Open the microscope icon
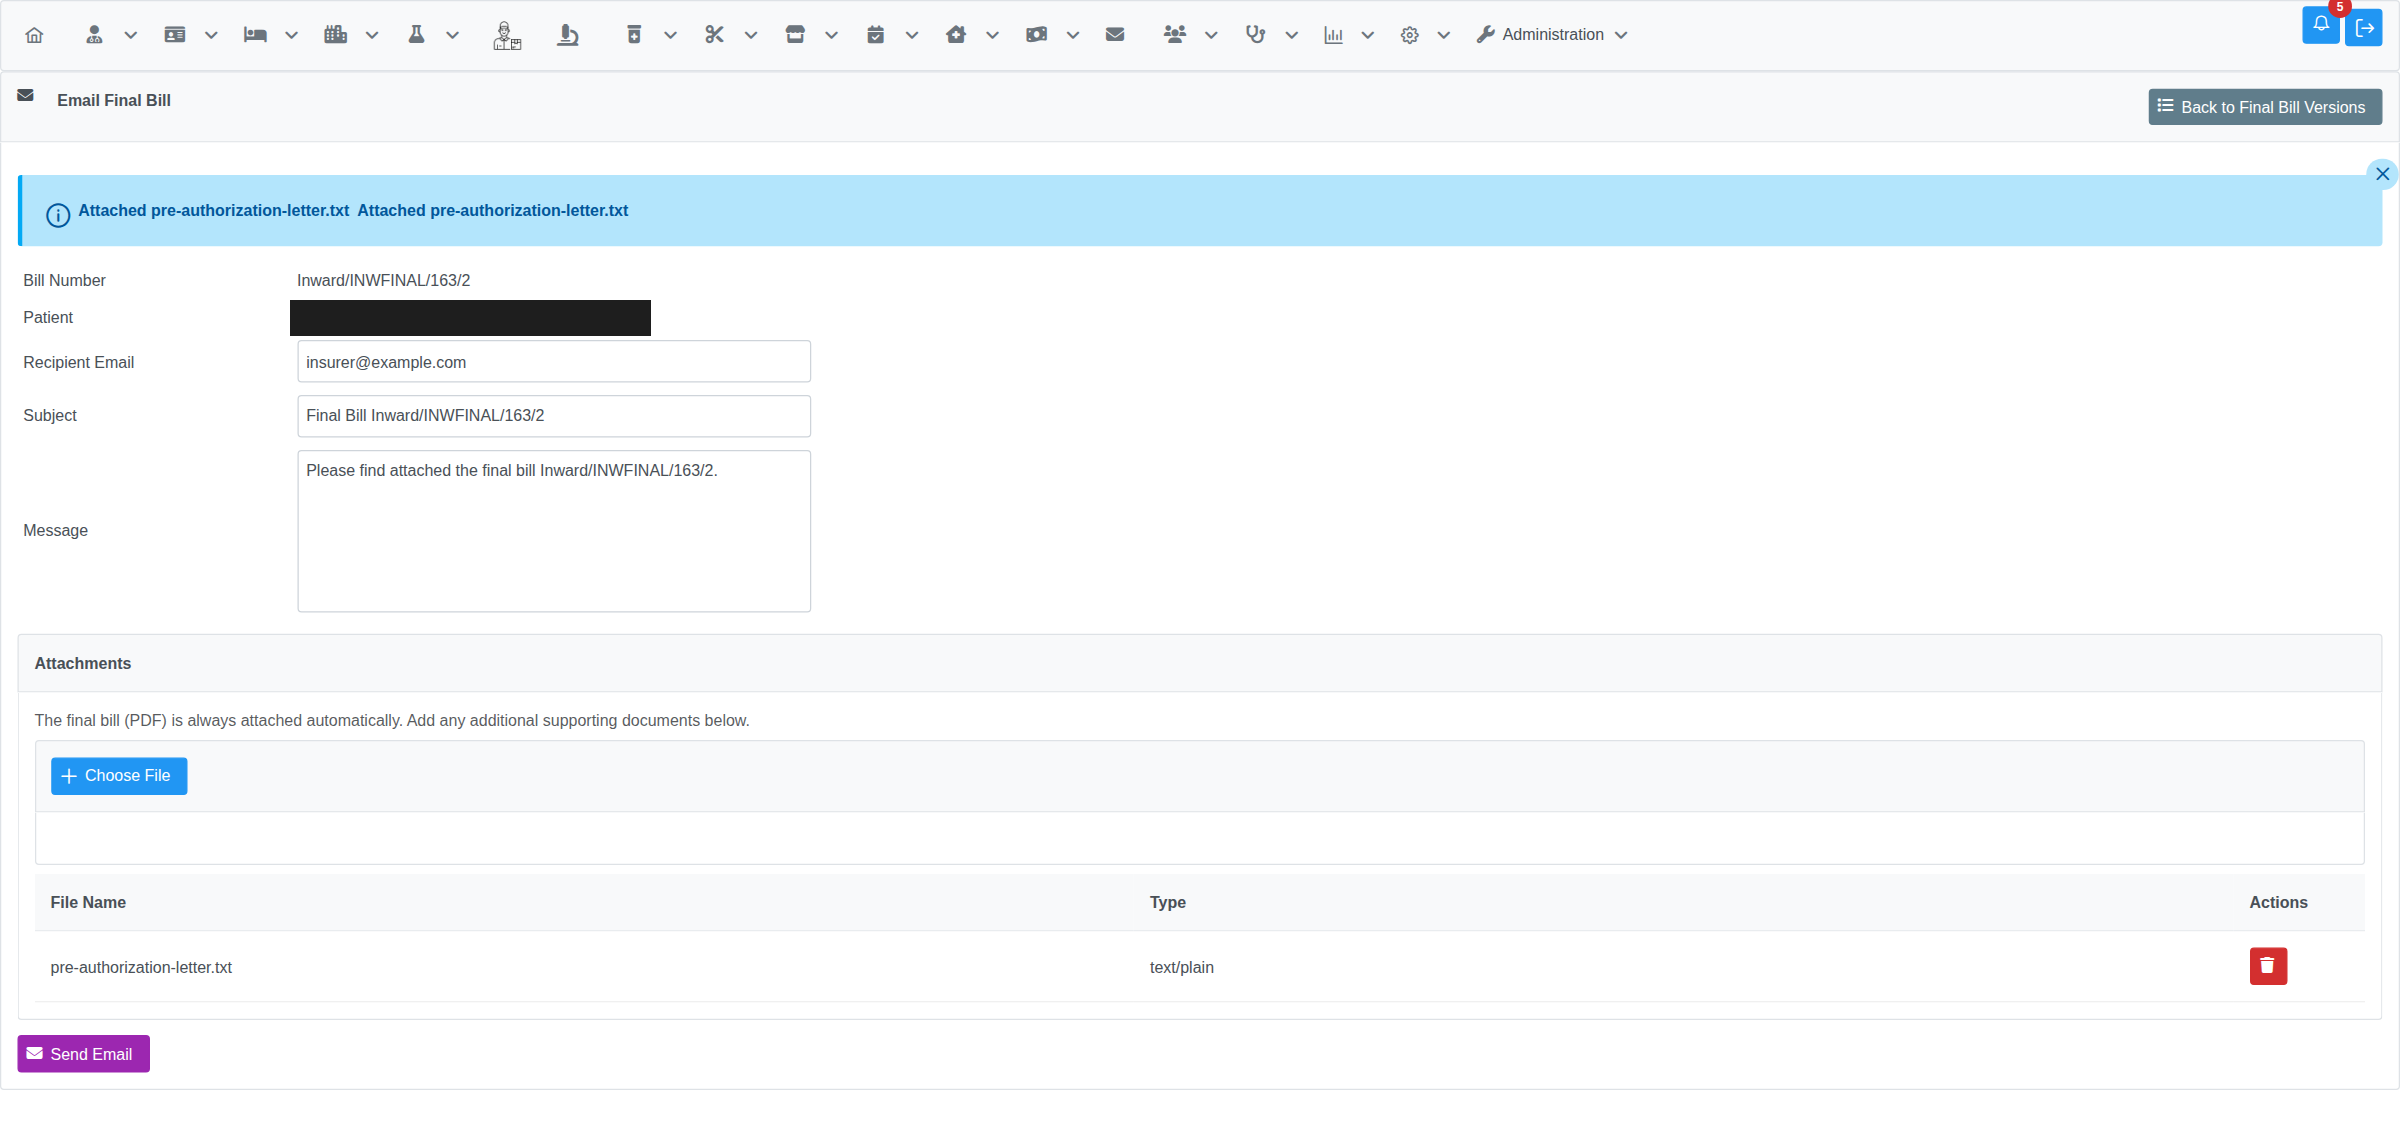This screenshot has width=2400, height=1130. click(x=568, y=36)
